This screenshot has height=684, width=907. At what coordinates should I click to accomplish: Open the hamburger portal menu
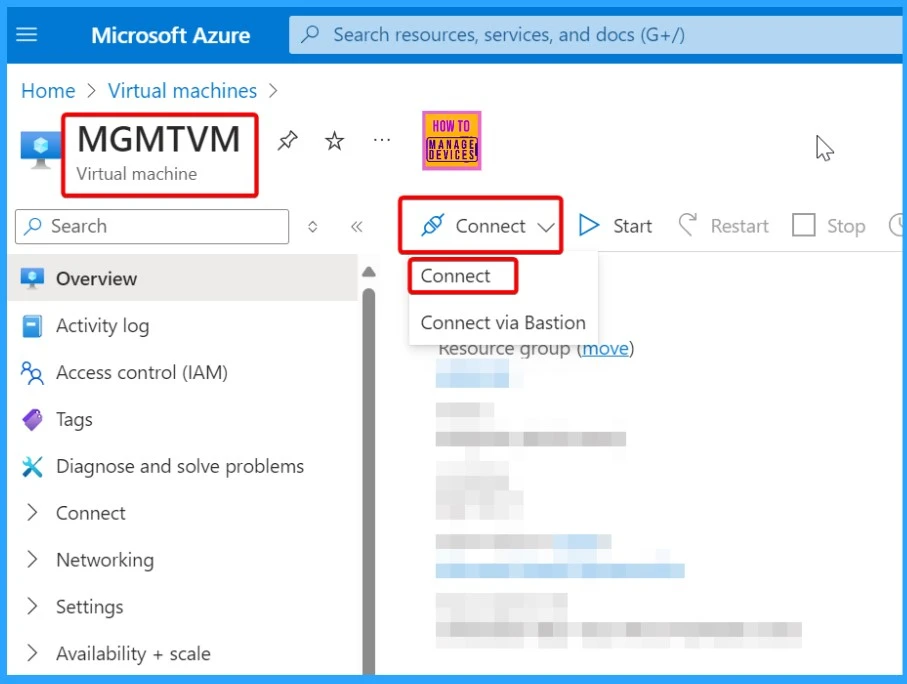point(27,35)
